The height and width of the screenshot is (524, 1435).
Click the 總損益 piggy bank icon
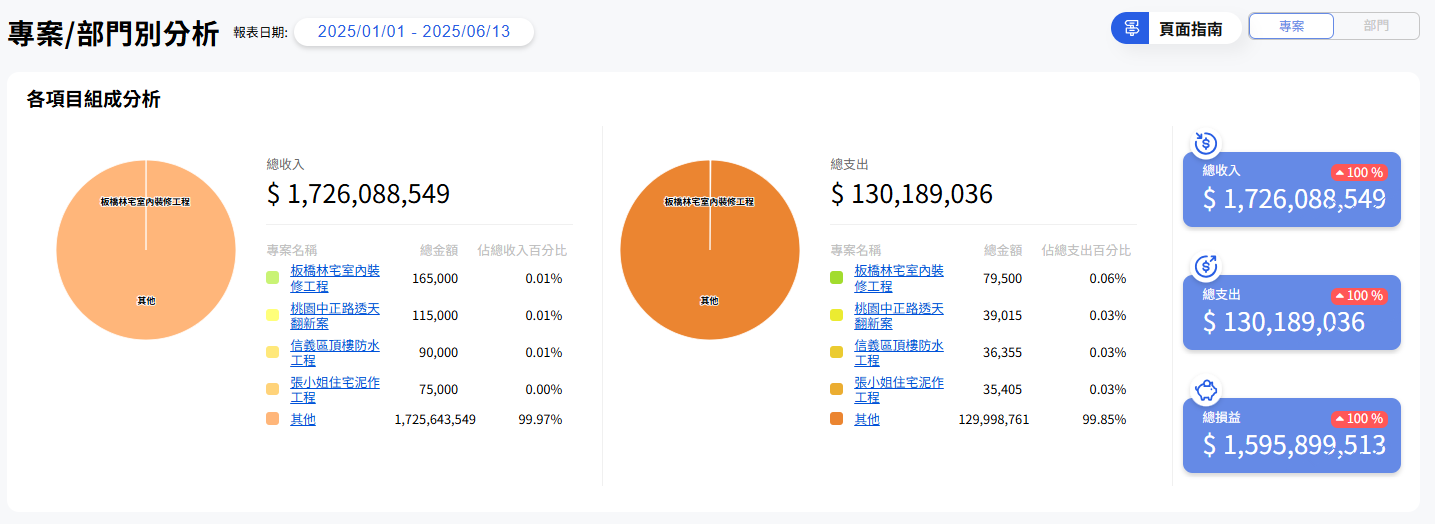pyautogui.click(x=1205, y=389)
